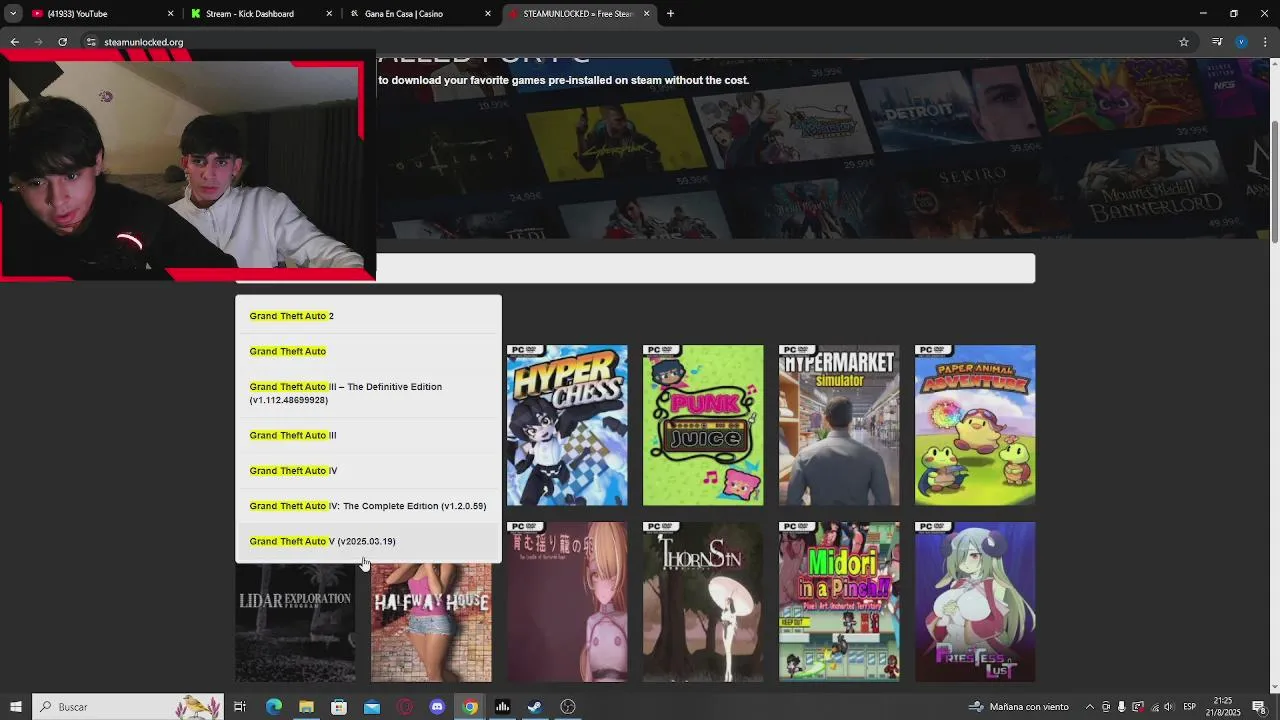This screenshot has height=720, width=1280.
Task: Pick Grand Theft Auto IV Complete Edition
Action: tap(368, 506)
